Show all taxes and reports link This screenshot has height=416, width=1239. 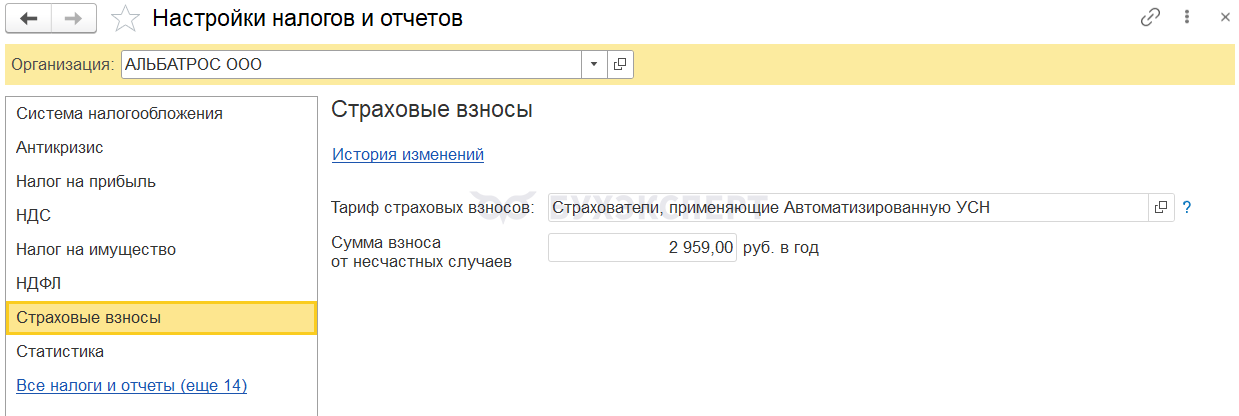point(132,385)
